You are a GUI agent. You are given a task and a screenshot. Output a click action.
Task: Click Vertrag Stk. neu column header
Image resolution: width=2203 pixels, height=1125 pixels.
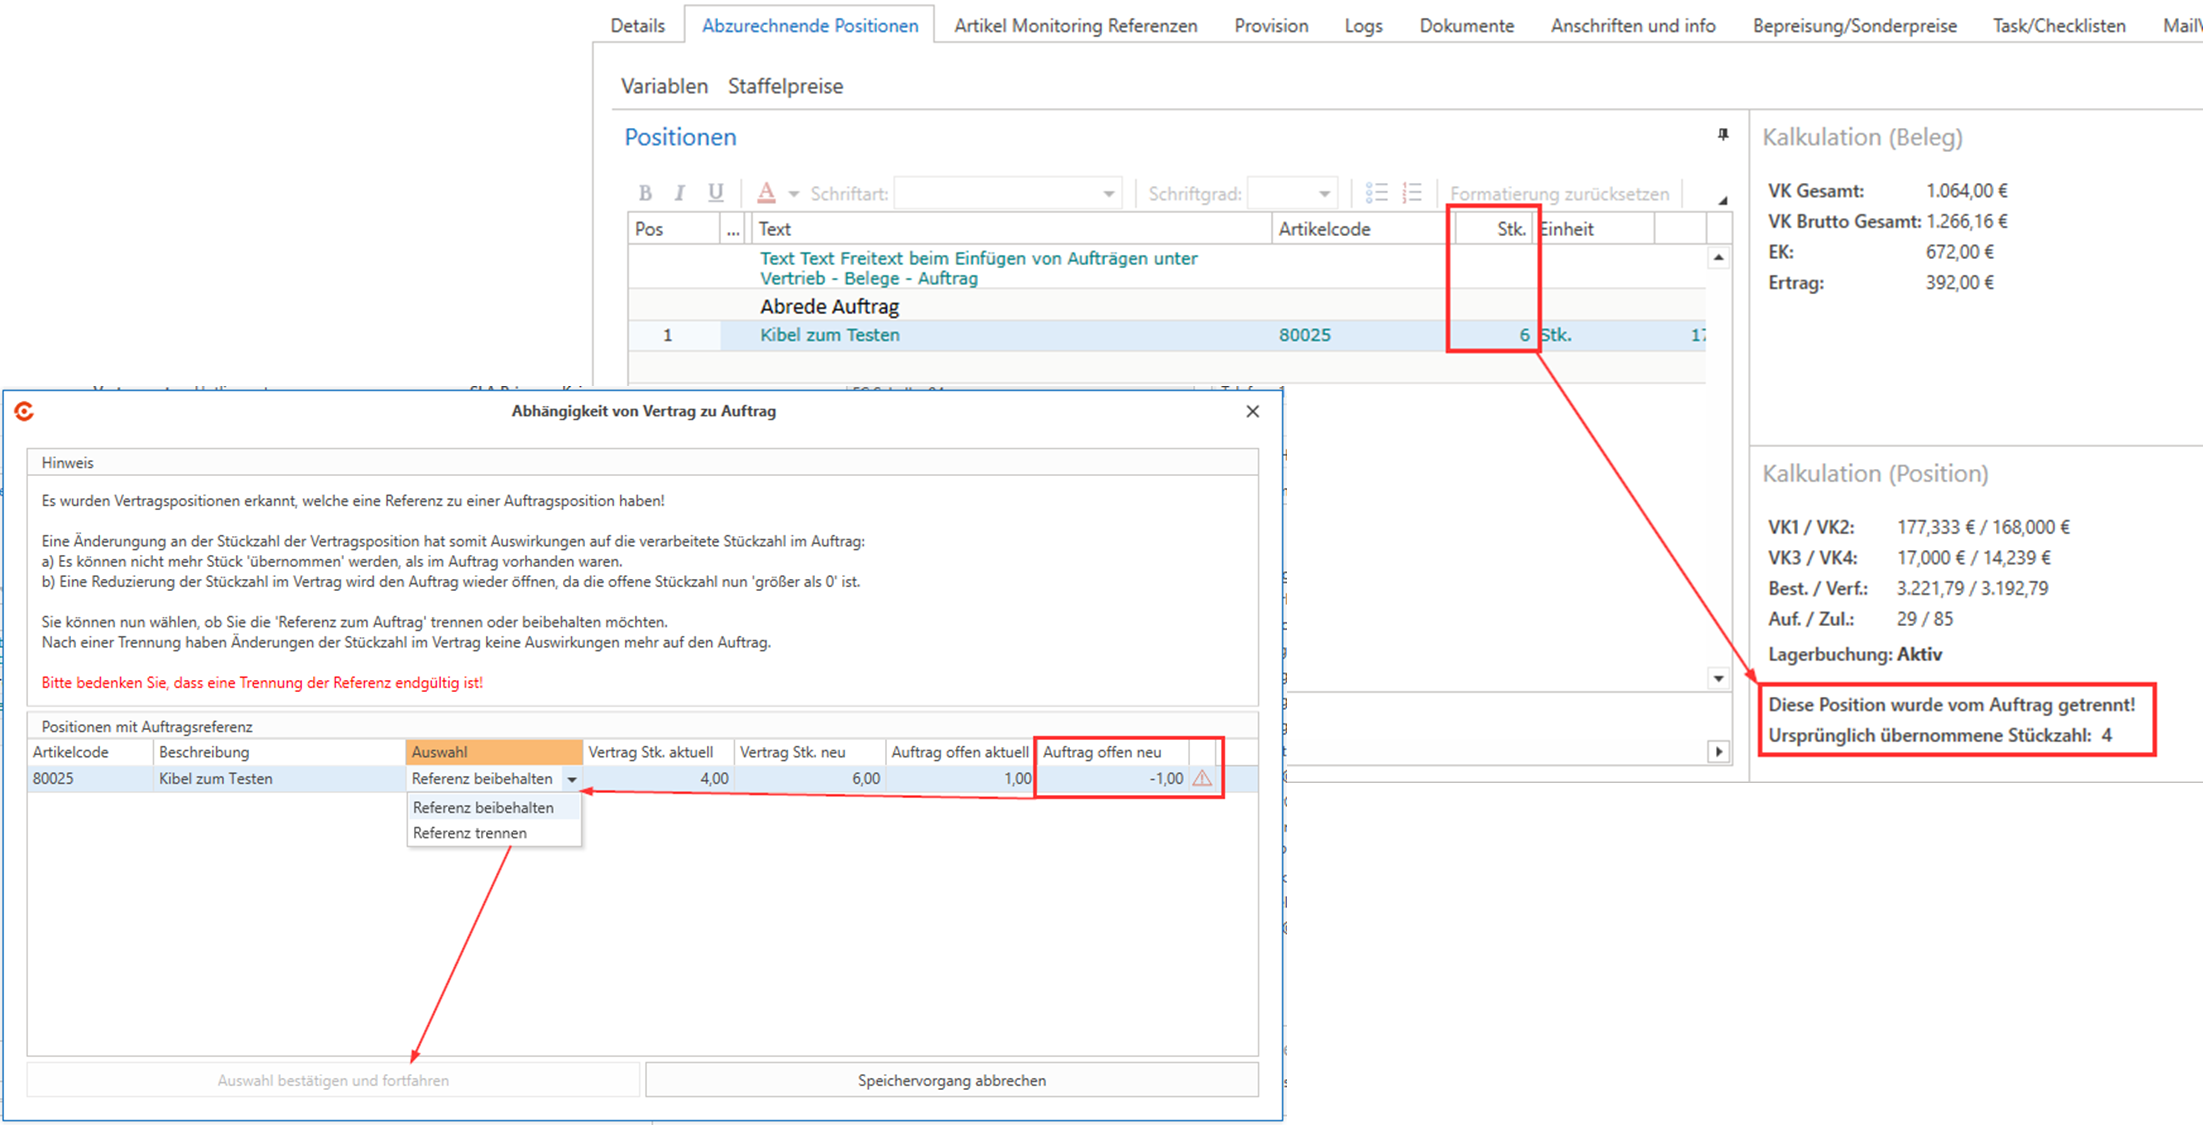click(810, 752)
